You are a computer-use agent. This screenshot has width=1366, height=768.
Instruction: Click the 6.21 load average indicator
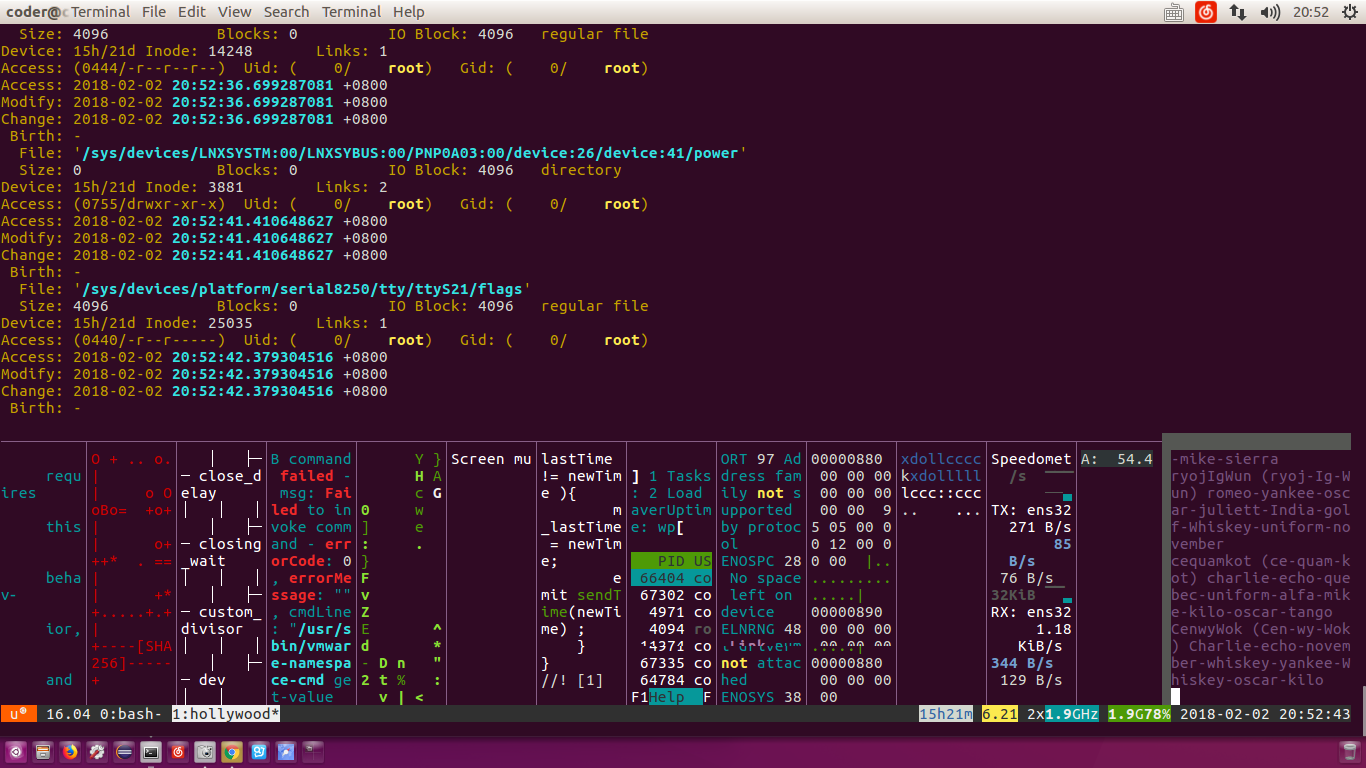999,714
